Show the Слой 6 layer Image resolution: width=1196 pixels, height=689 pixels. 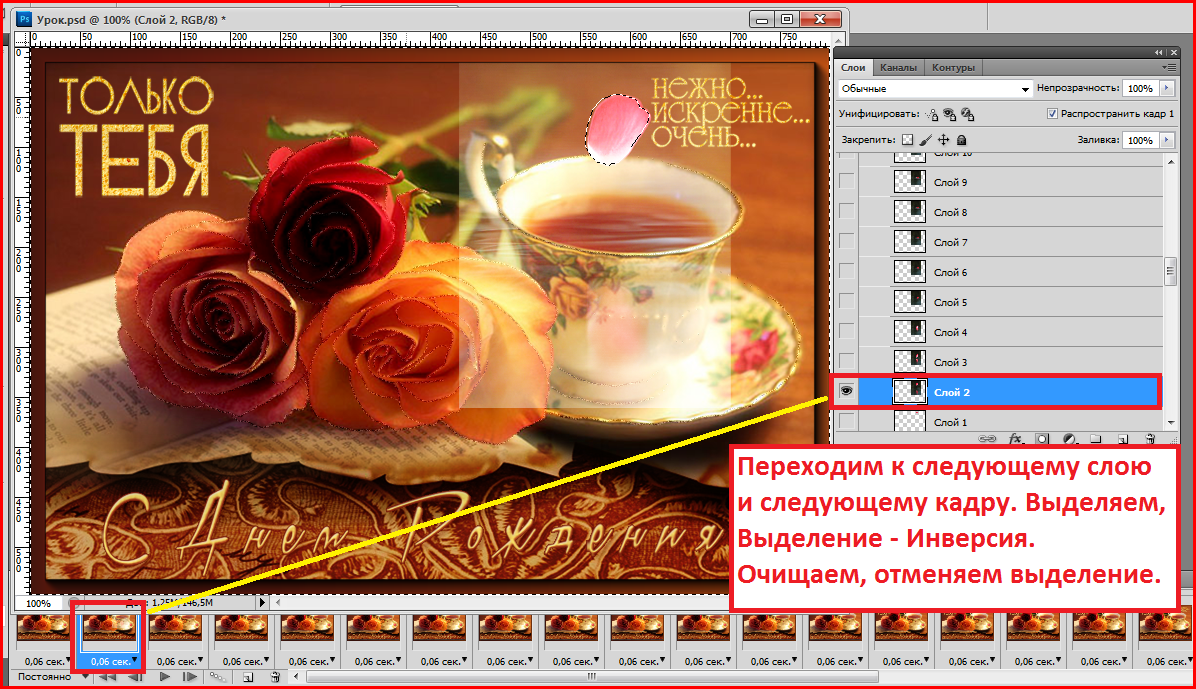coord(847,272)
